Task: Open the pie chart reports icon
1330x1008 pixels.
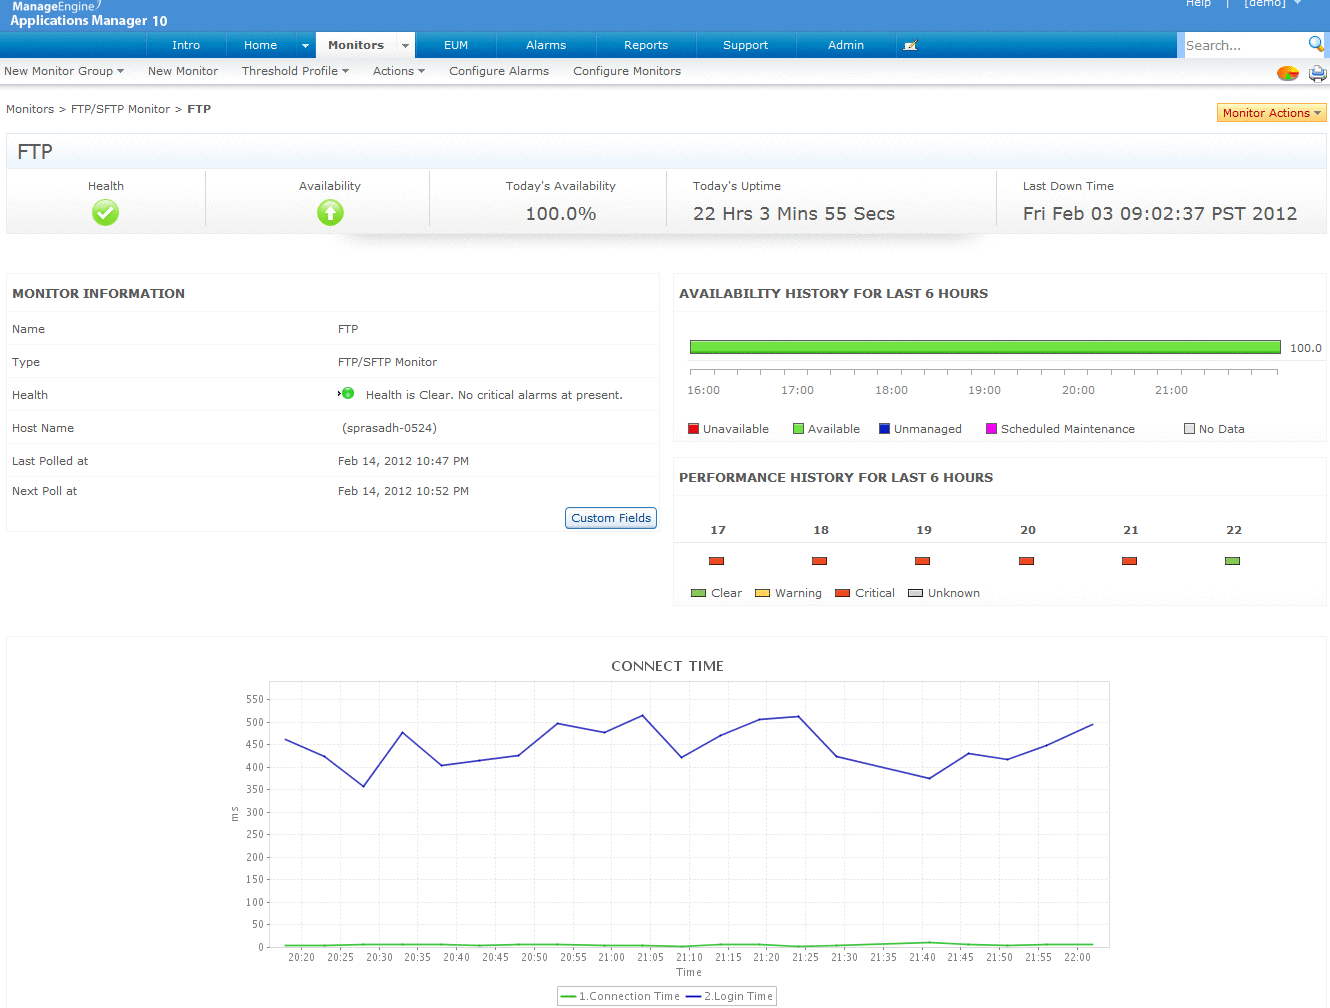Action: (x=1288, y=73)
